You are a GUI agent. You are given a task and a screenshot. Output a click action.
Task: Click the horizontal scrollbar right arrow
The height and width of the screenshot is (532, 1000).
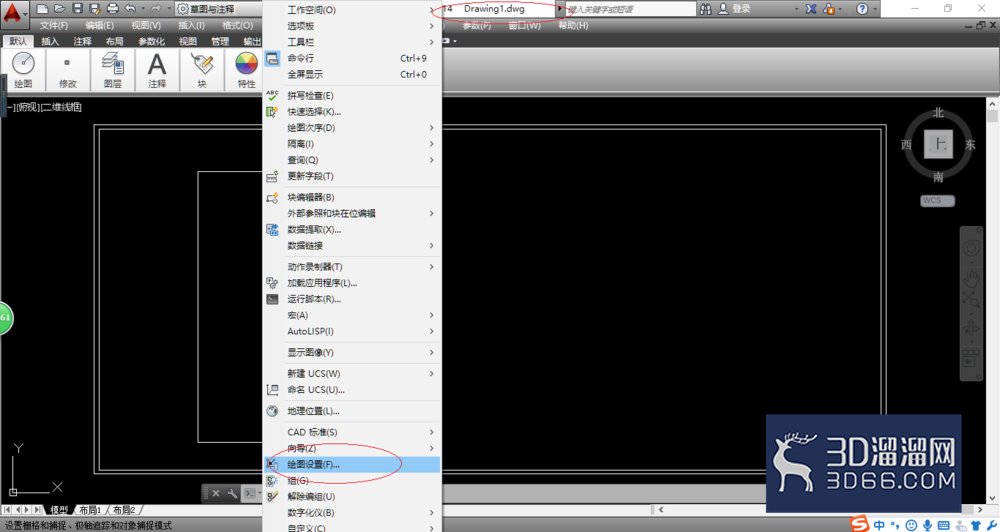pyautogui.click(x=982, y=510)
